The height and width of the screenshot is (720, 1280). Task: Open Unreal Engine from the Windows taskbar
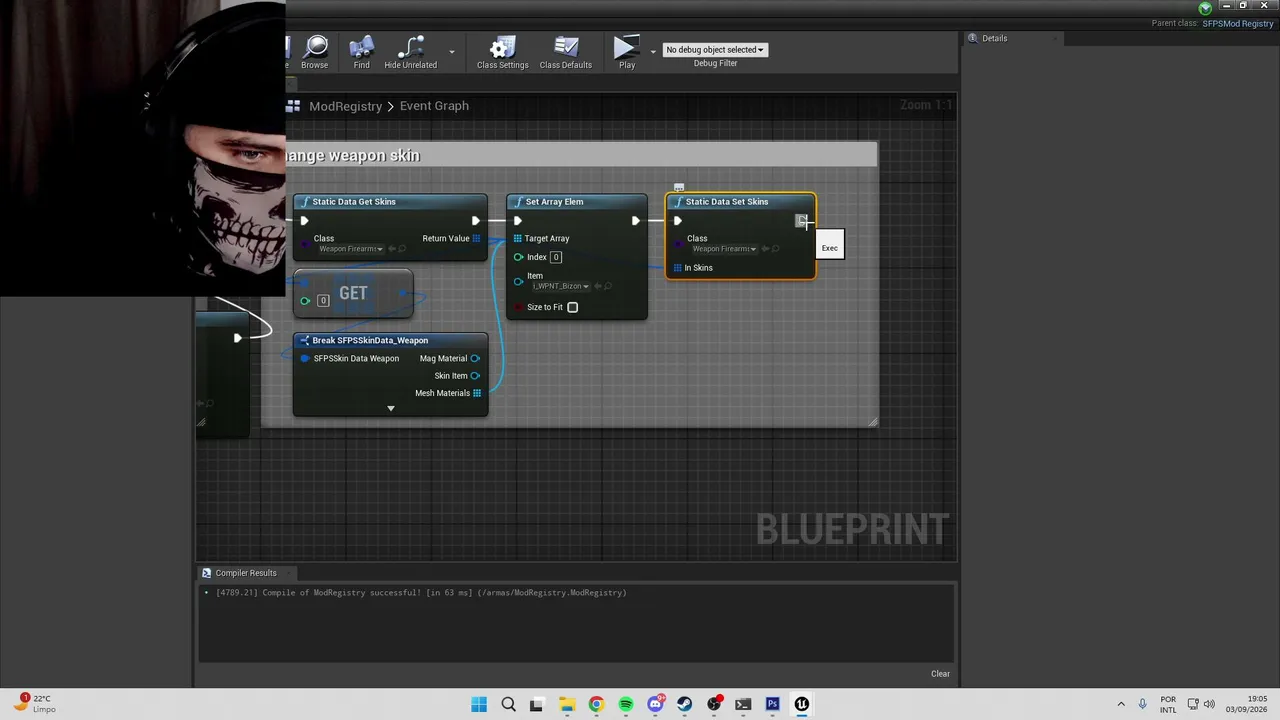tap(801, 704)
